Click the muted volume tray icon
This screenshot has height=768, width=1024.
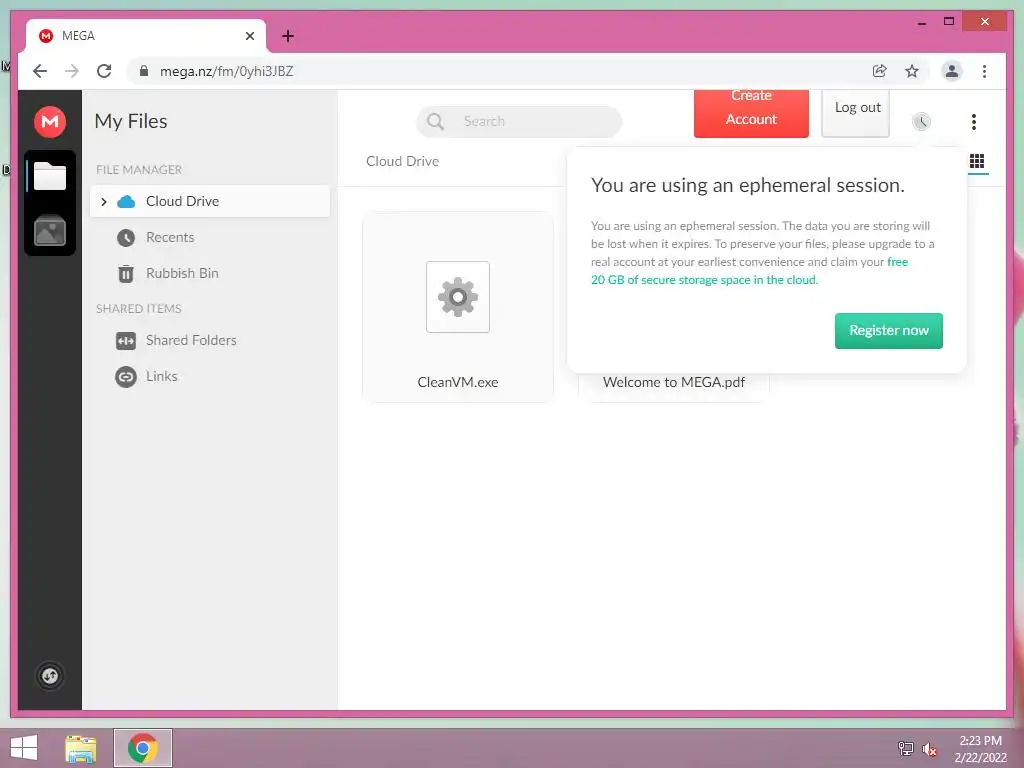929,749
